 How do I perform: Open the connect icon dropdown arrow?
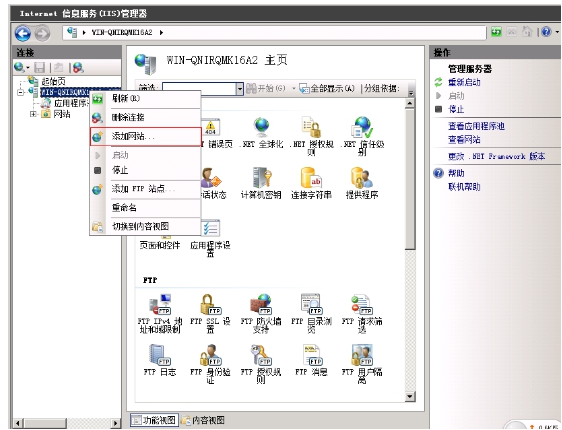pos(28,67)
